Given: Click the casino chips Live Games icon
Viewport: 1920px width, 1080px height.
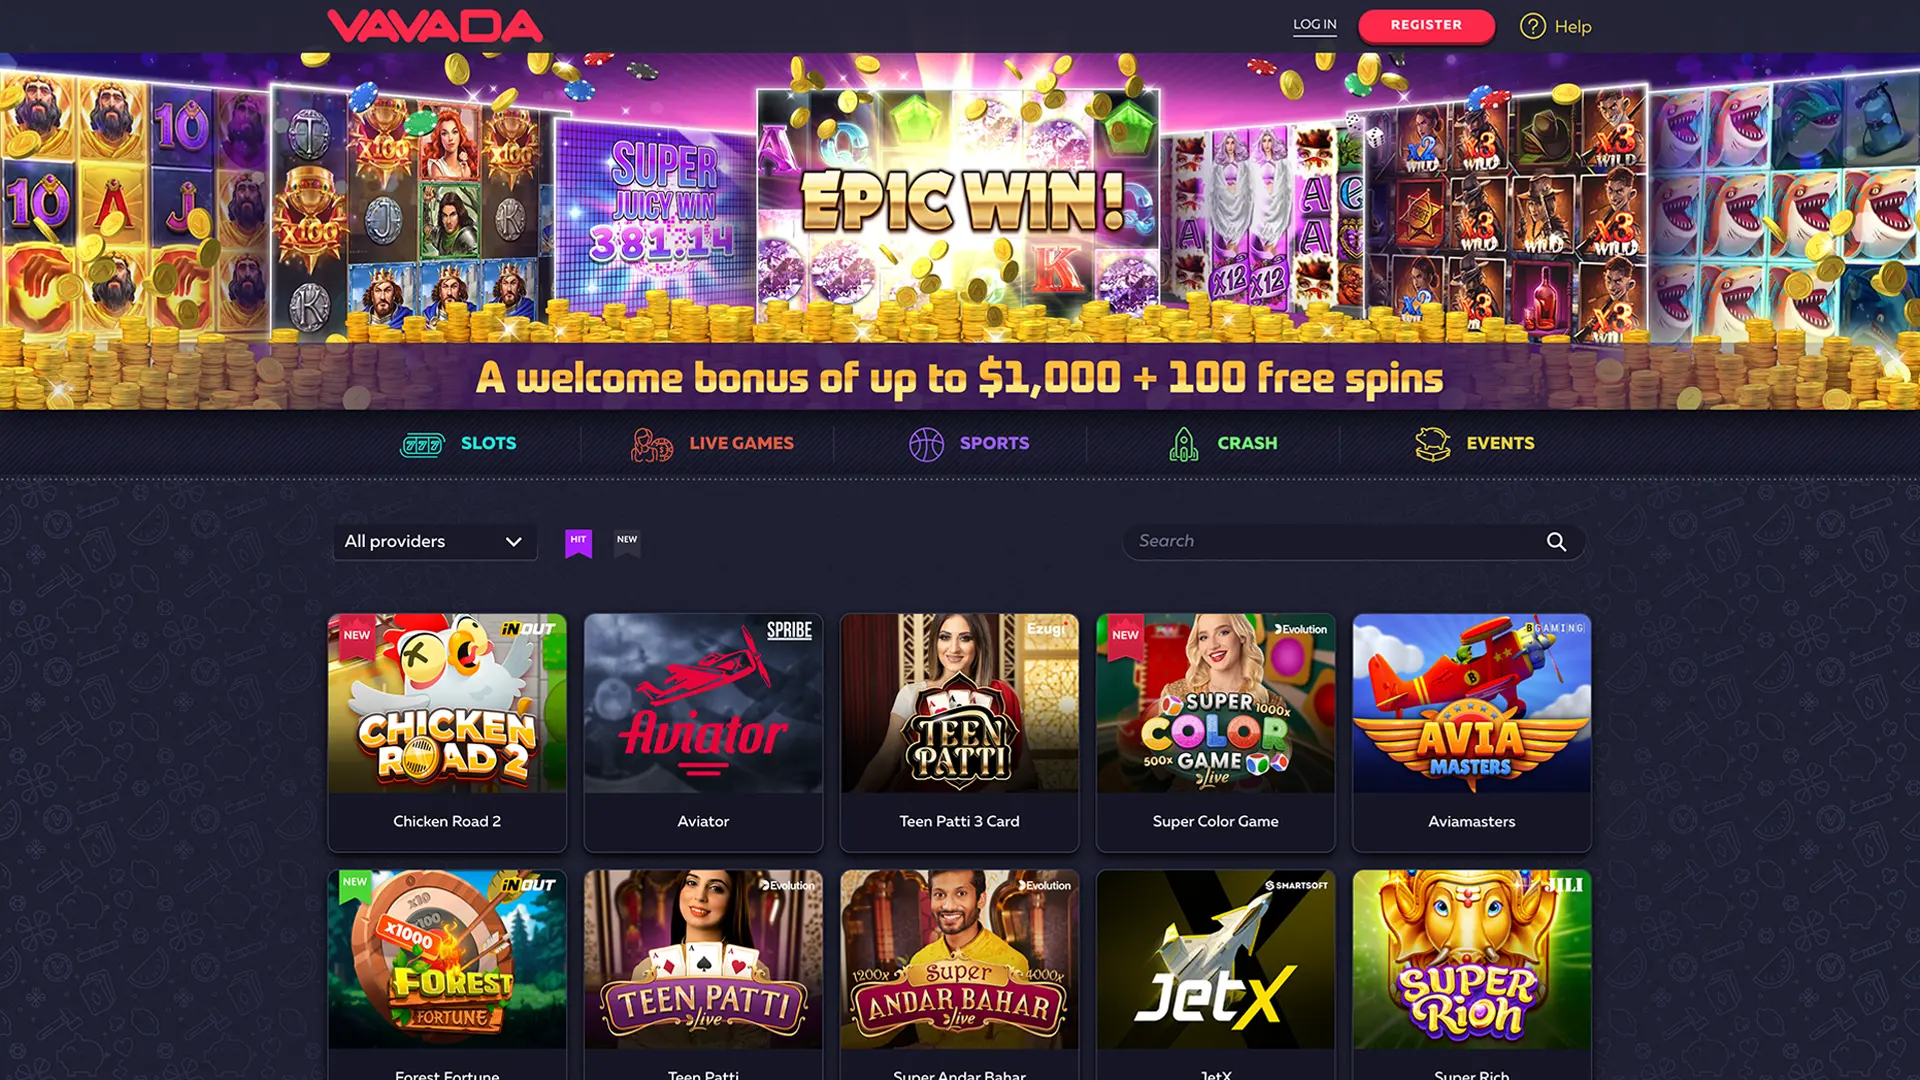Looking at the screenshot, I should (651, 444).
